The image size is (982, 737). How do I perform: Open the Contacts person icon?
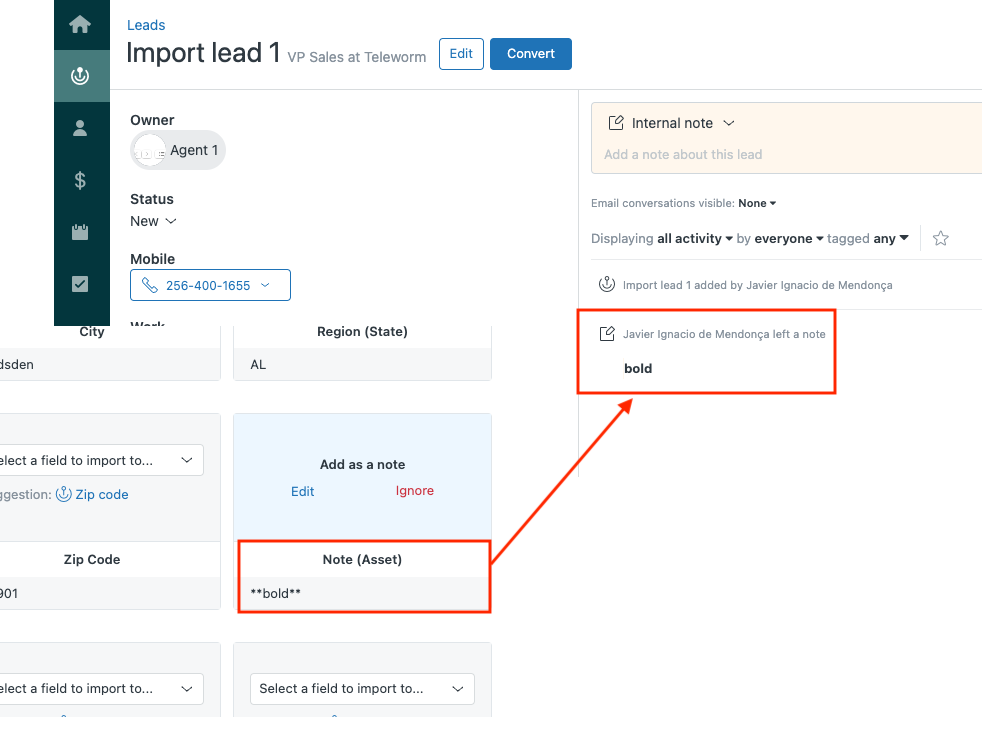pyautogui.click(x=81, y=128)
